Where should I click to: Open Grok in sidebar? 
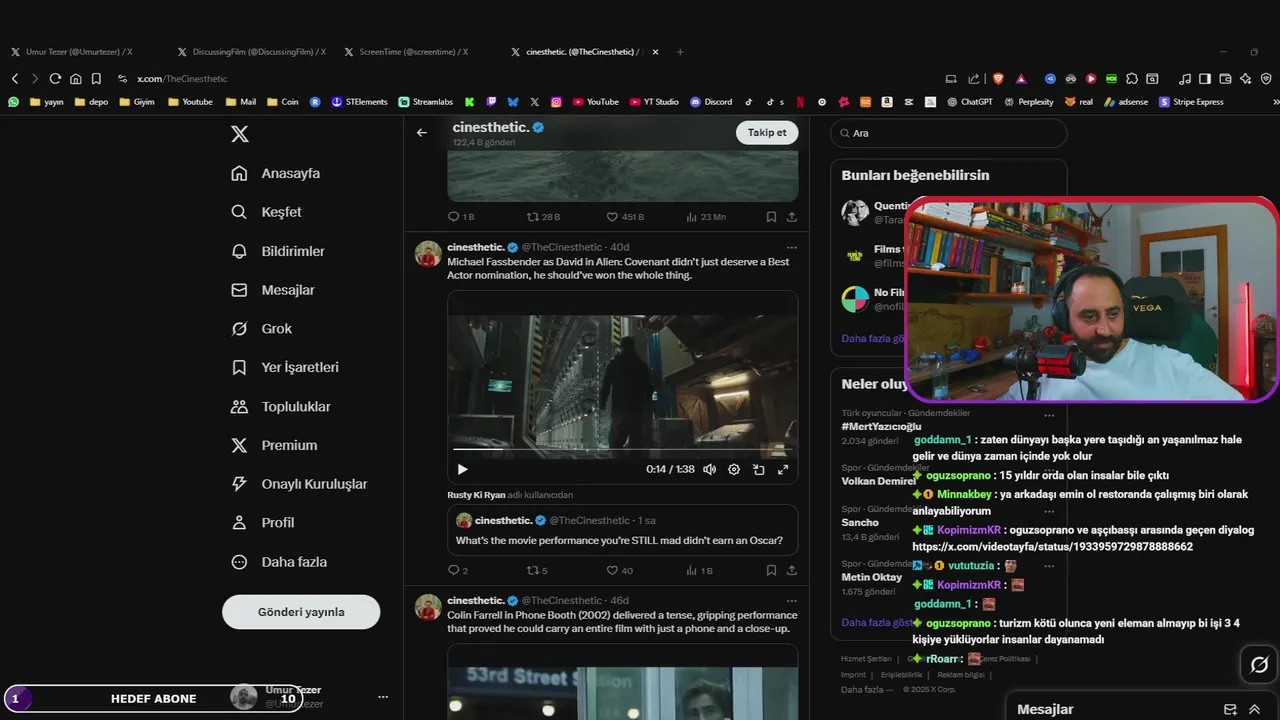point(262,329)
